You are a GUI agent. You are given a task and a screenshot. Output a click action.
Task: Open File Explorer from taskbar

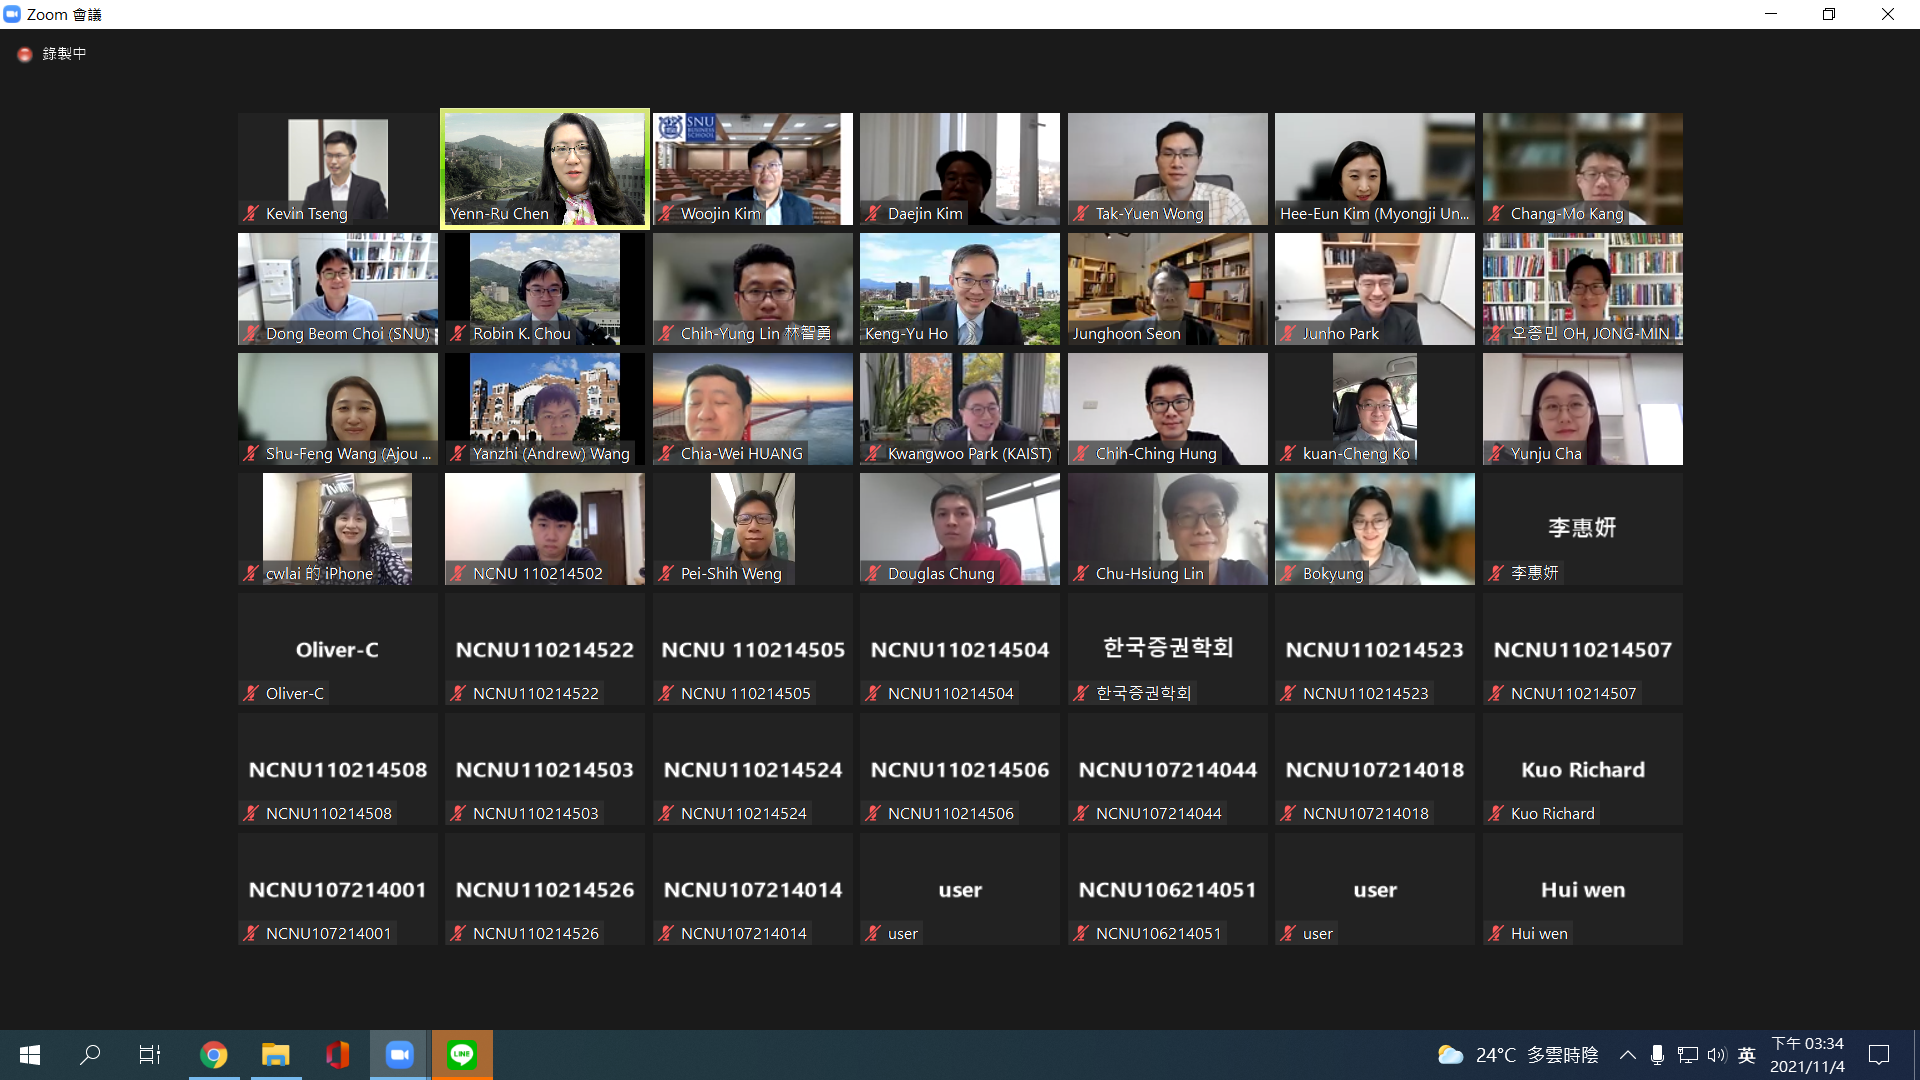[x=276, y=1055]
